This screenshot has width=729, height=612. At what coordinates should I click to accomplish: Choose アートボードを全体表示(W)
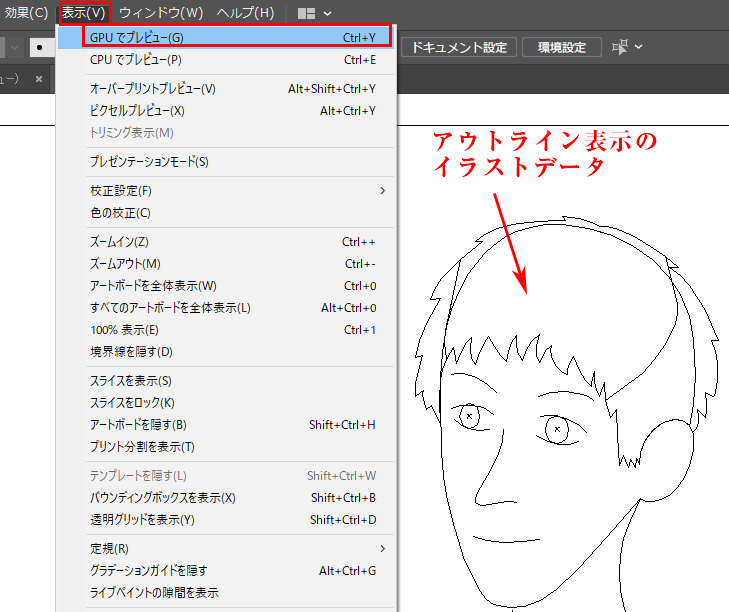click(x=225, y=286)
